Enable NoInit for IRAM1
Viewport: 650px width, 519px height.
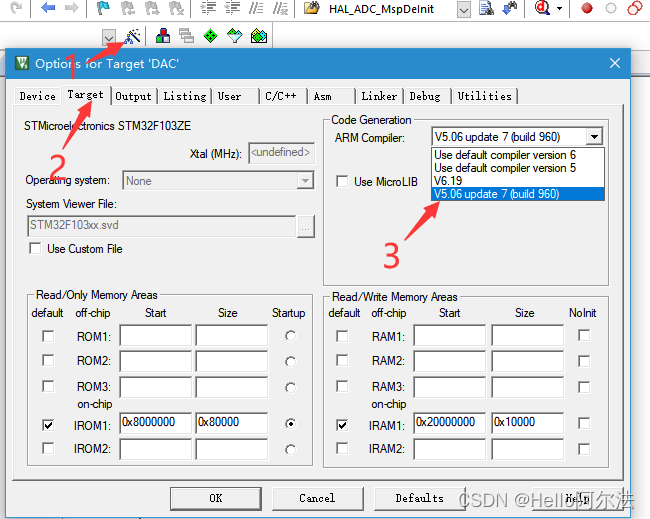click(584, 423)
